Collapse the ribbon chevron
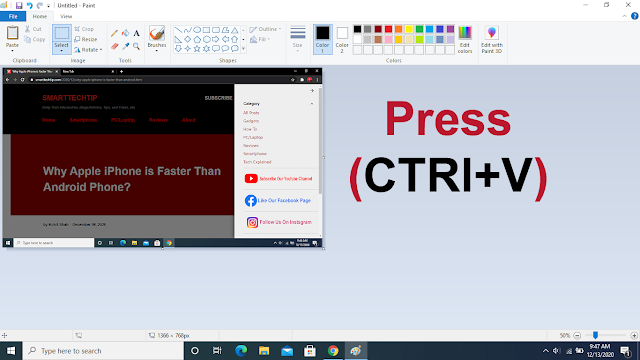 click(x=624, y=16)
